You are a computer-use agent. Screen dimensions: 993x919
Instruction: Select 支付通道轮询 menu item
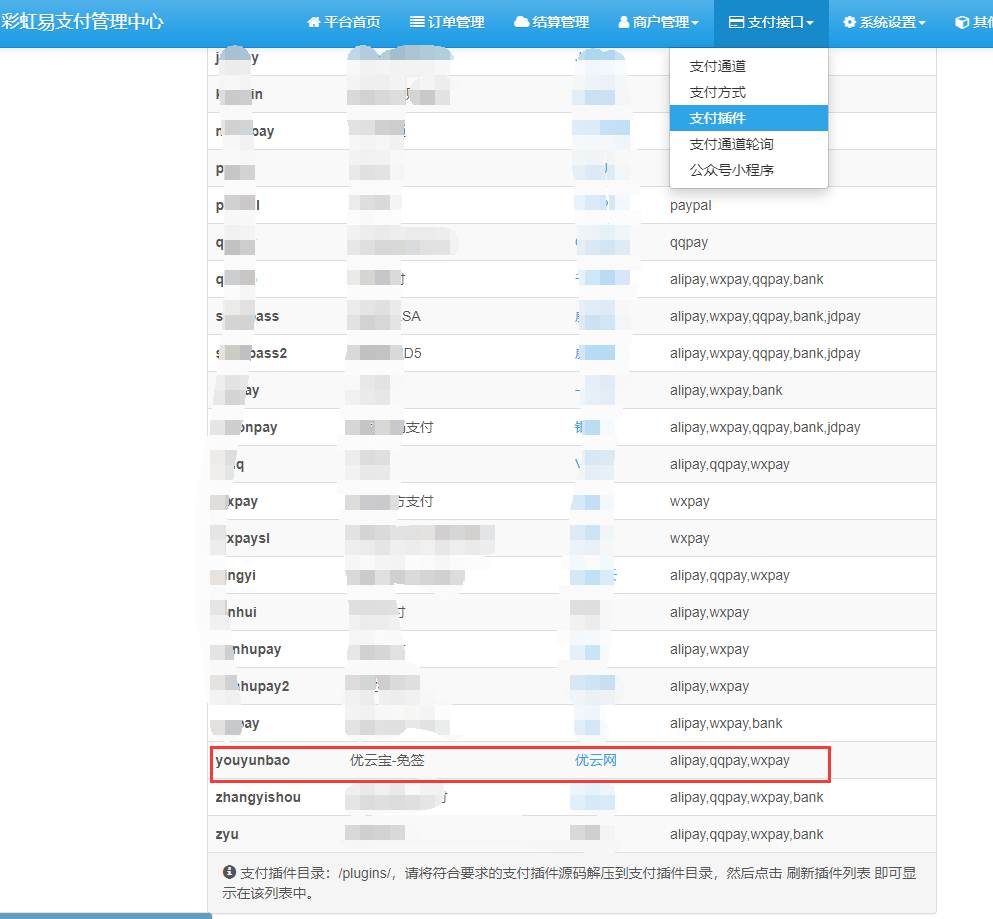tap(731, 144)
